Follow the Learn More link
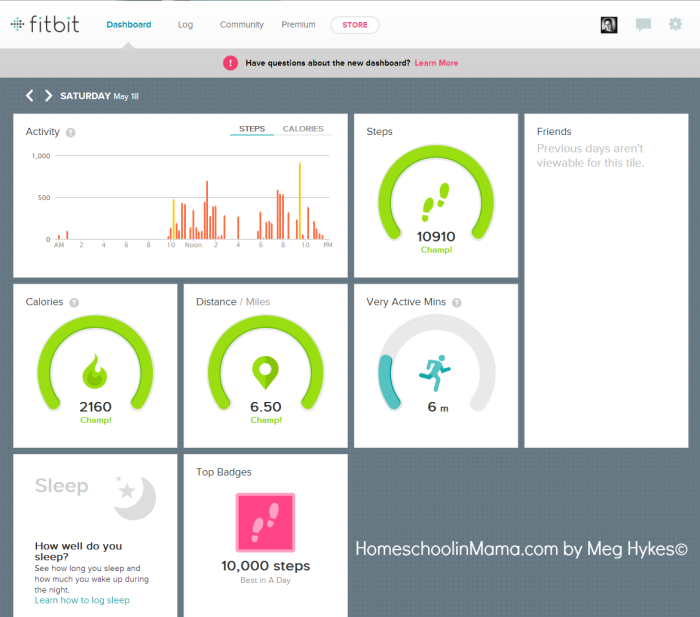The height and width of the screenshot is (617, 700). tap(436, 63)
